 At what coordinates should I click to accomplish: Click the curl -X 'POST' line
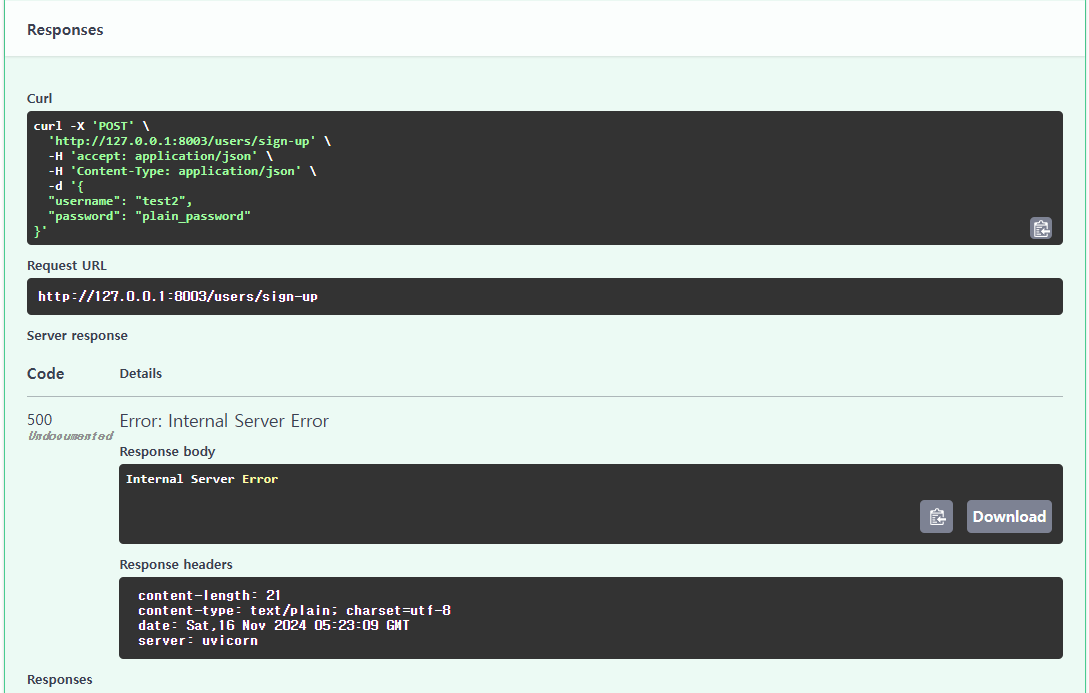coord(92,126)
